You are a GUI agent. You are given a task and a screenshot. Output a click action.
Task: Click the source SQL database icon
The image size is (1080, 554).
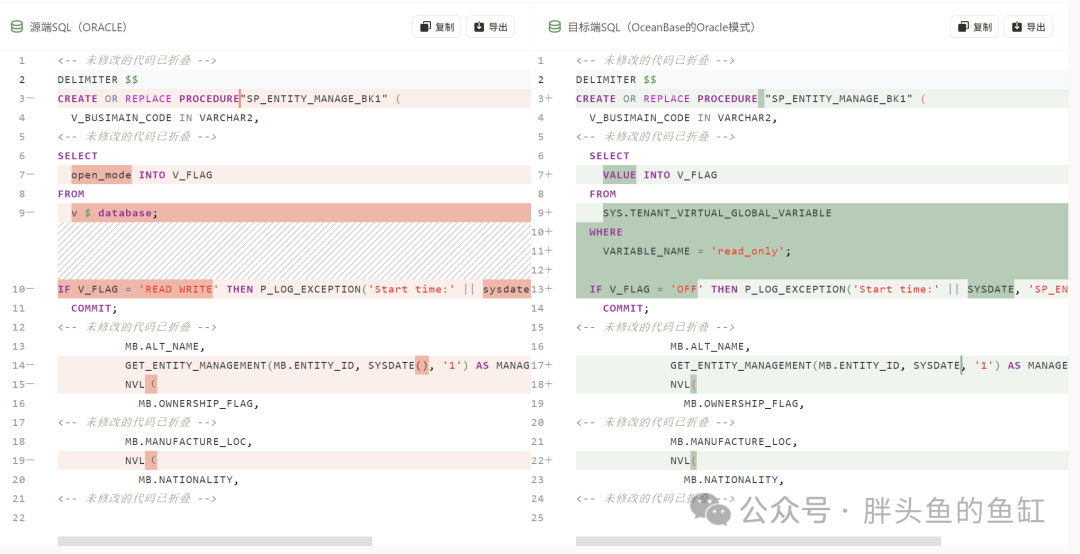[17, 27]
